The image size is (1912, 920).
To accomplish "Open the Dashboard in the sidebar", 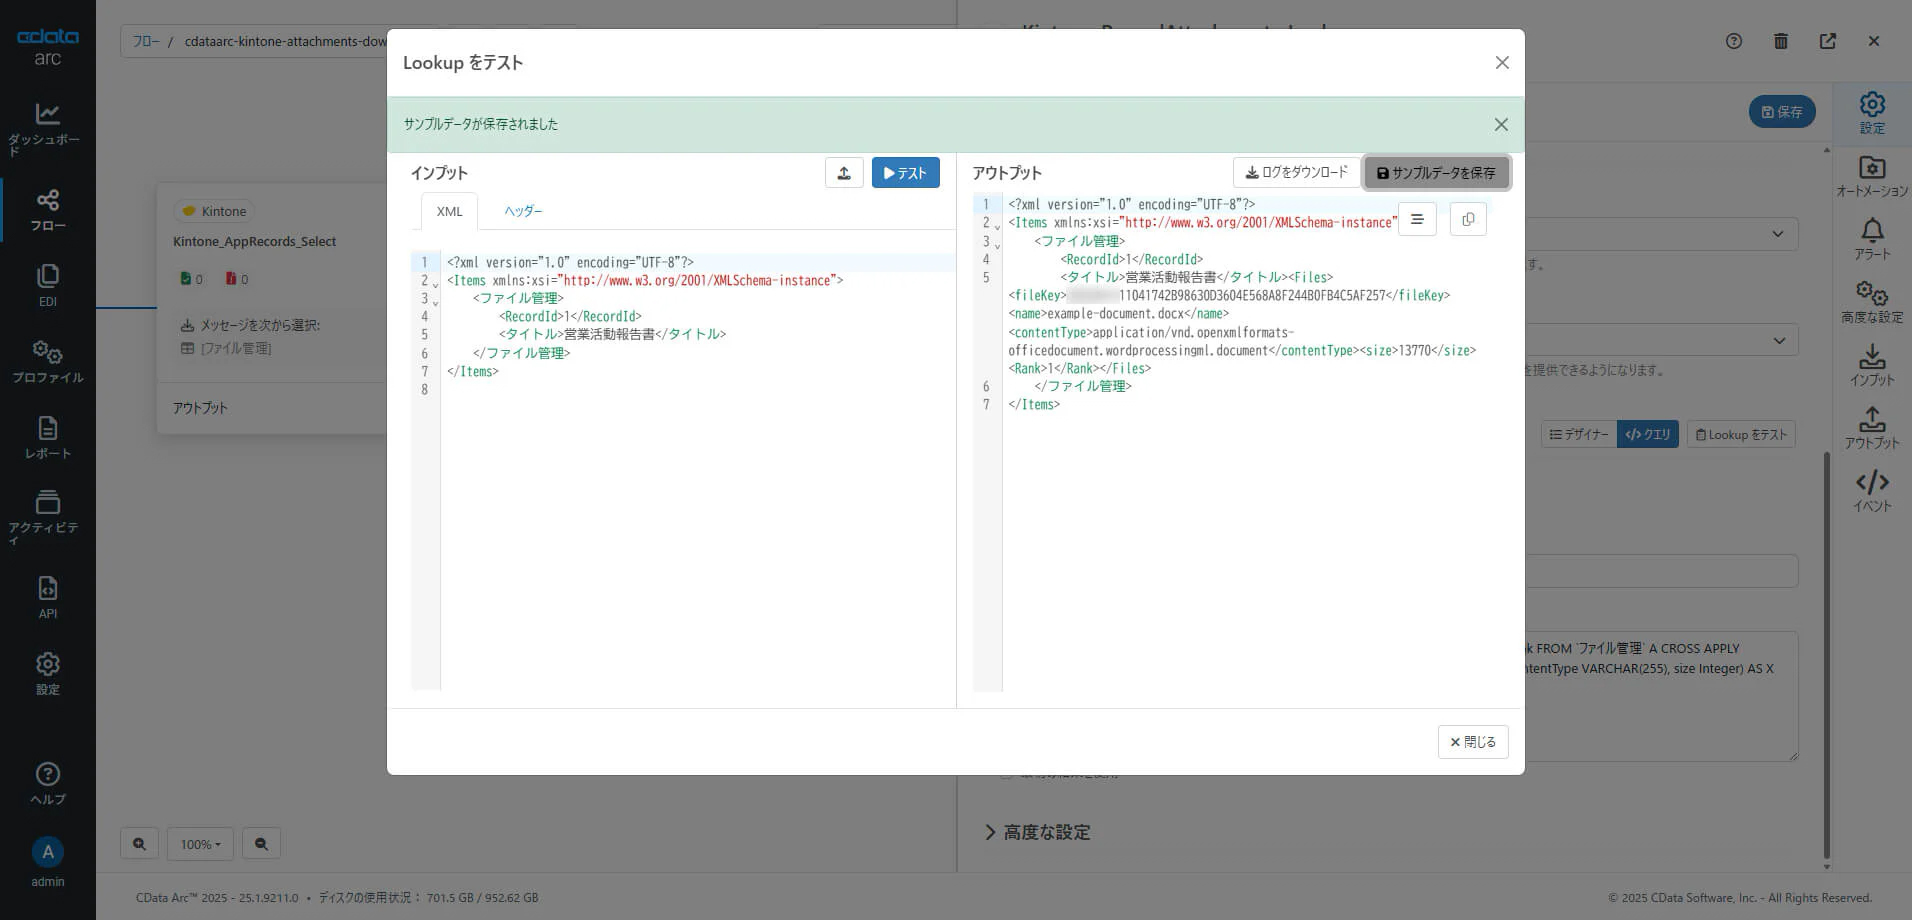I will [x=47, y=127].
